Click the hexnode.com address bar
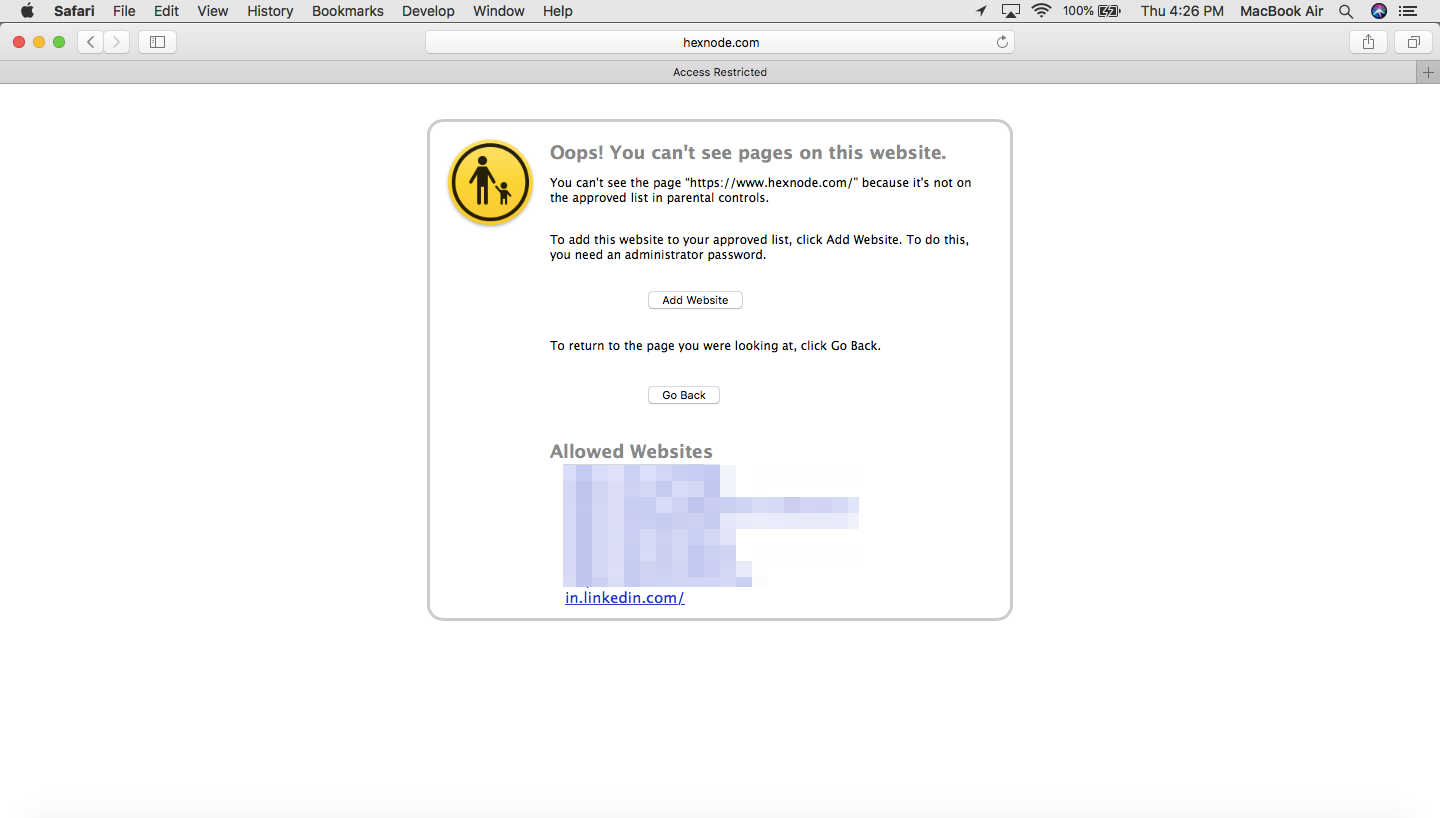 pos(720,42)
